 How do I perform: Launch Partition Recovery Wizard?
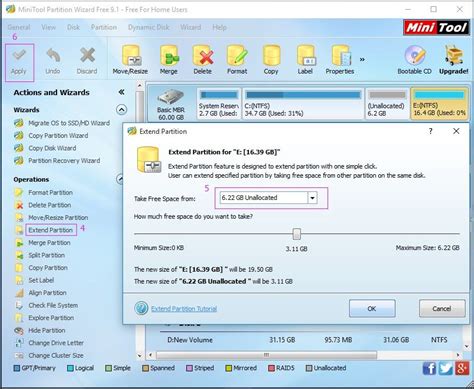click(64, 161)
